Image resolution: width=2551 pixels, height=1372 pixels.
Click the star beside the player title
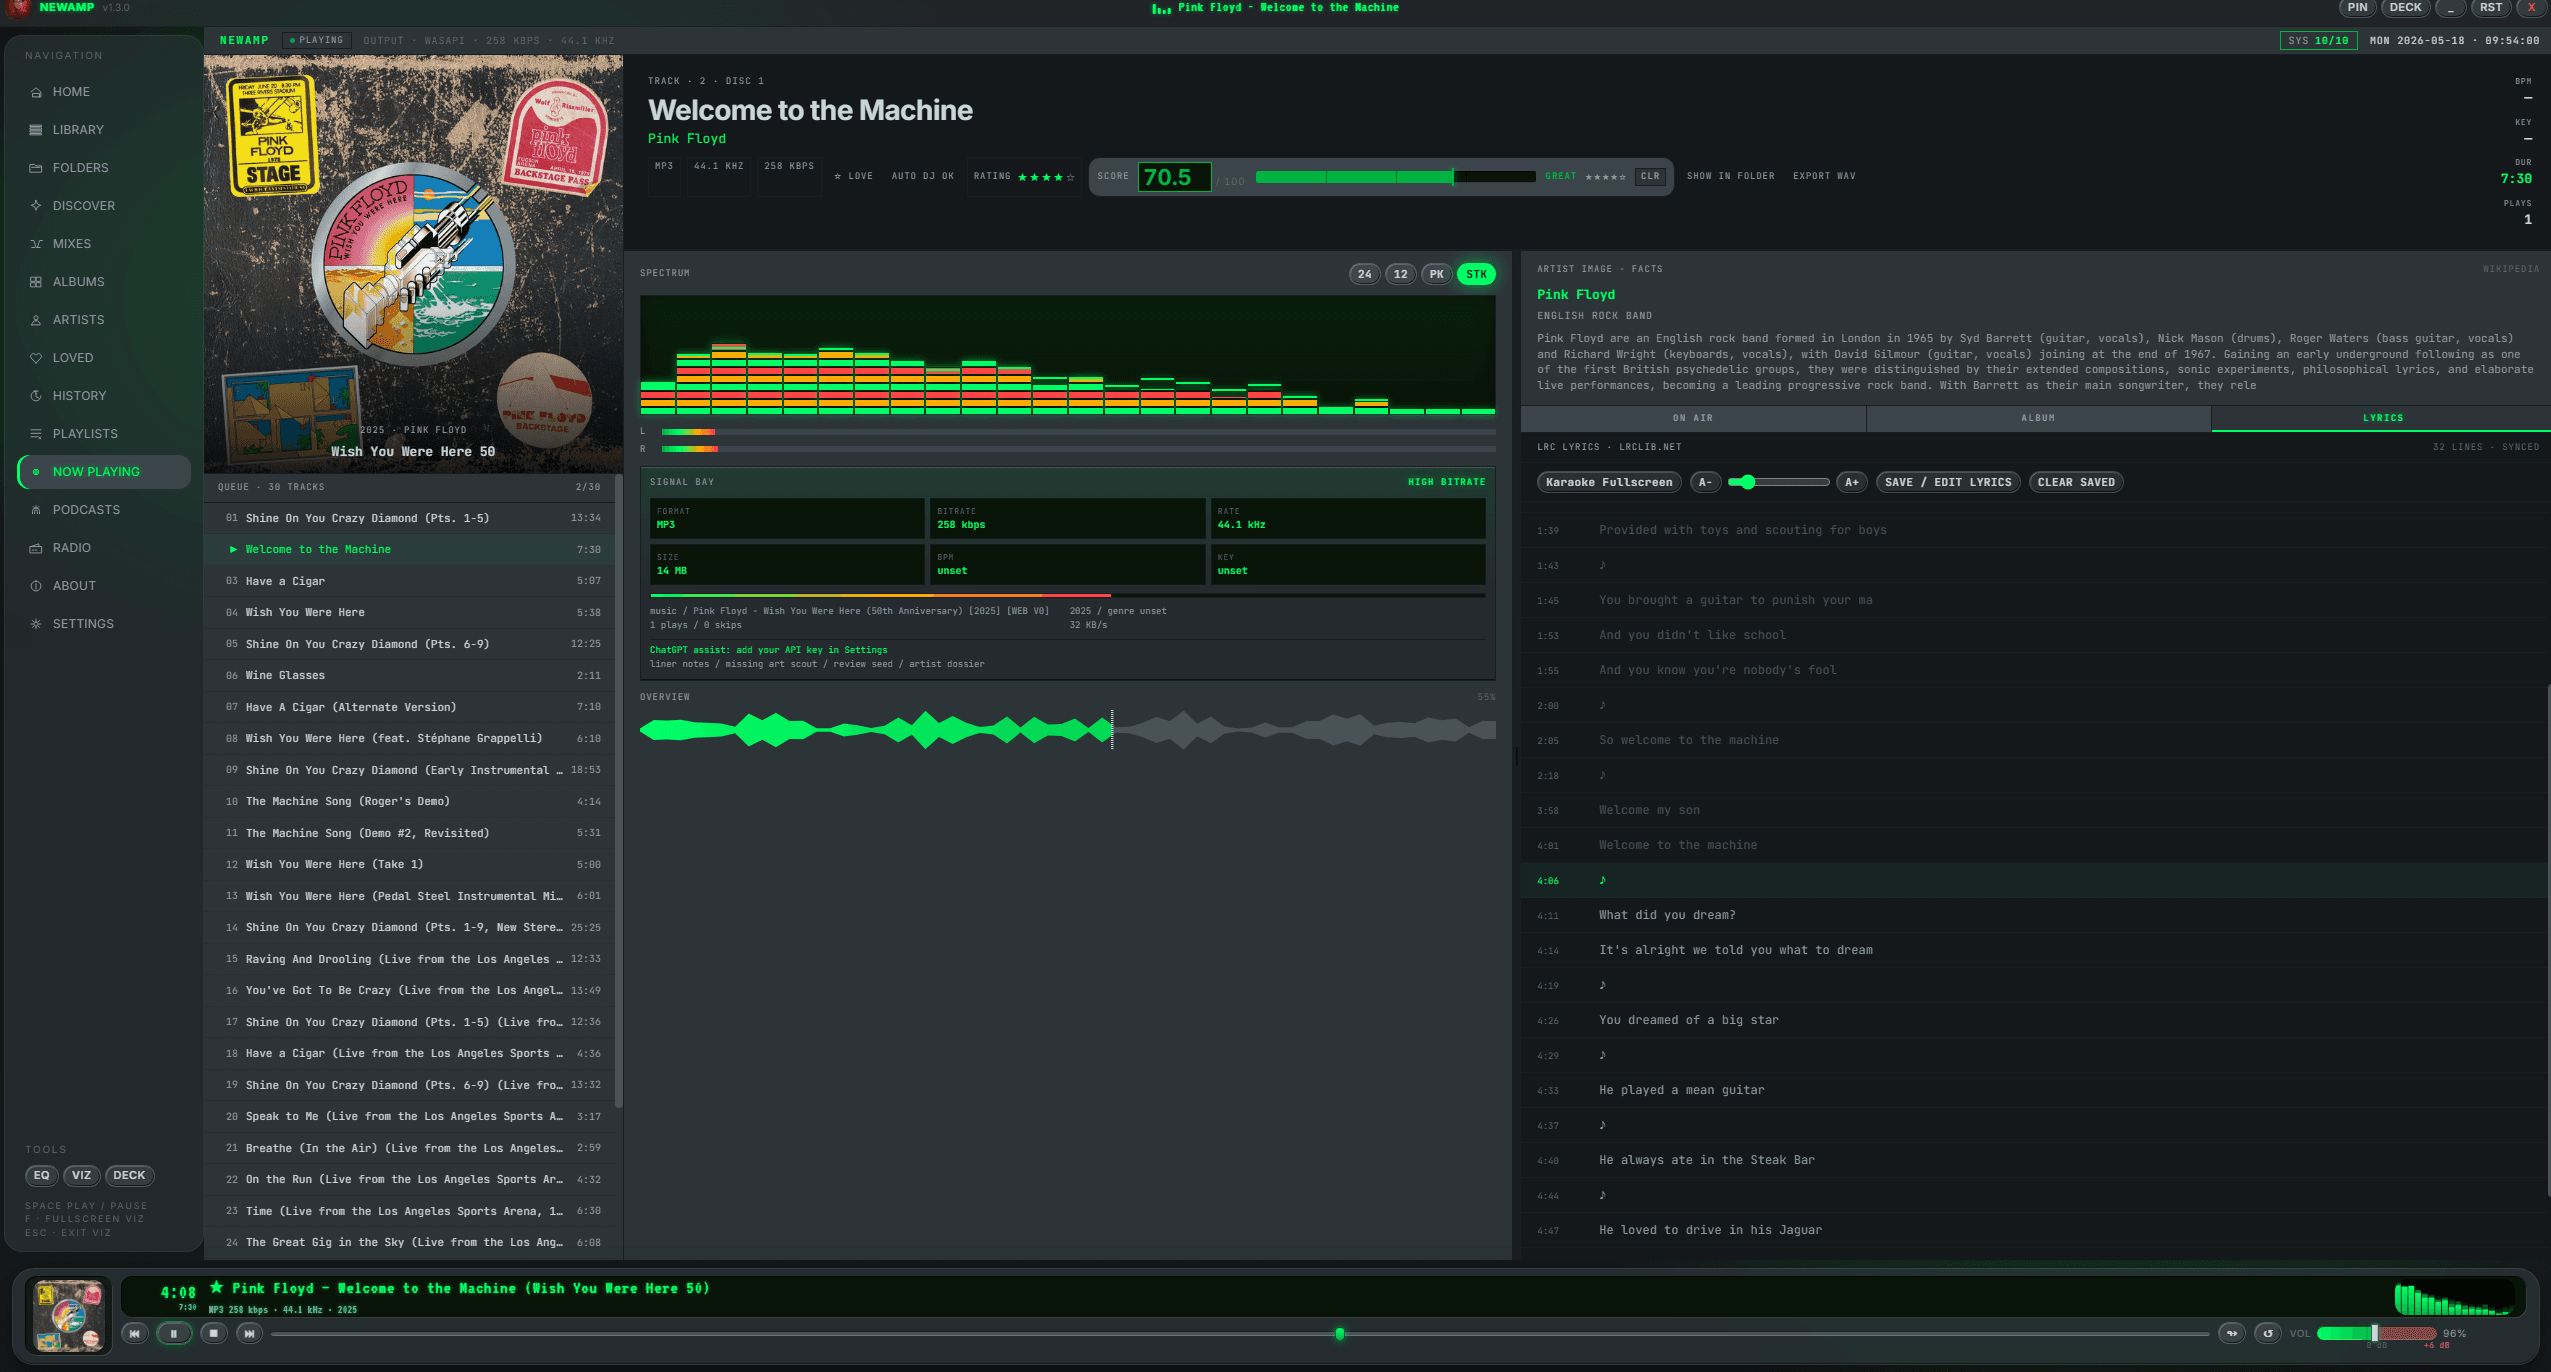click(x=216, y=1288)
